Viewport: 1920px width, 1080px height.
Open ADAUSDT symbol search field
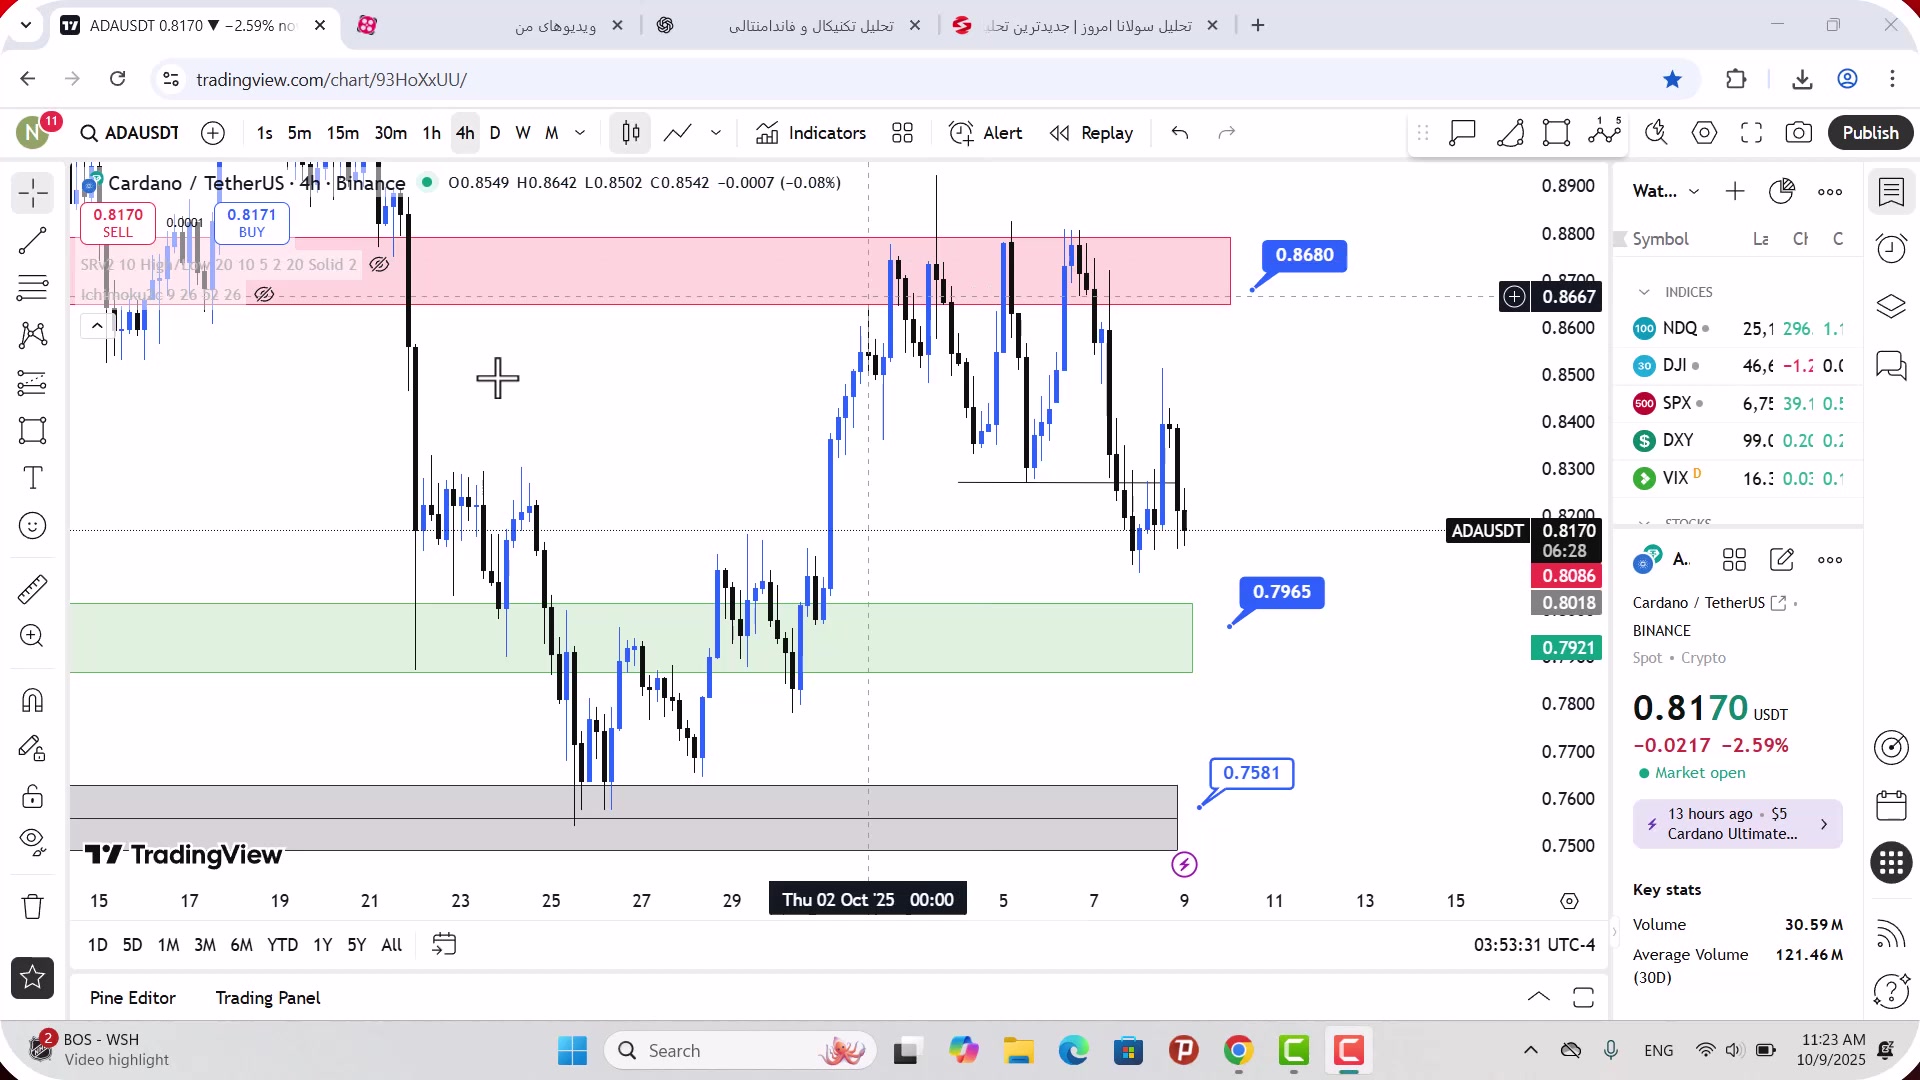tap(130, 133)
